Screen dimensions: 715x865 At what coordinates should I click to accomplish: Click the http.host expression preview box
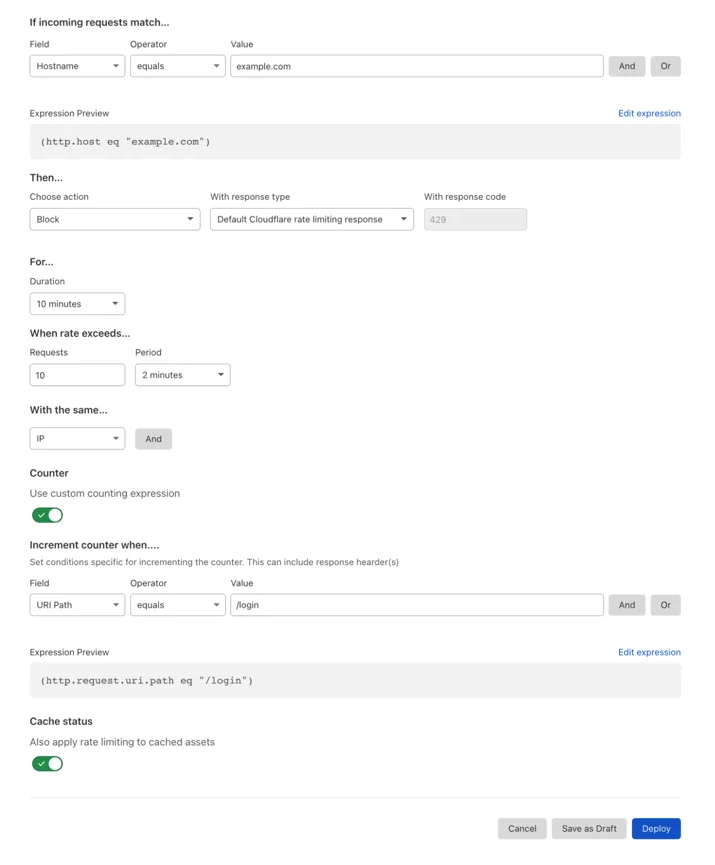[x=355, y=142]
